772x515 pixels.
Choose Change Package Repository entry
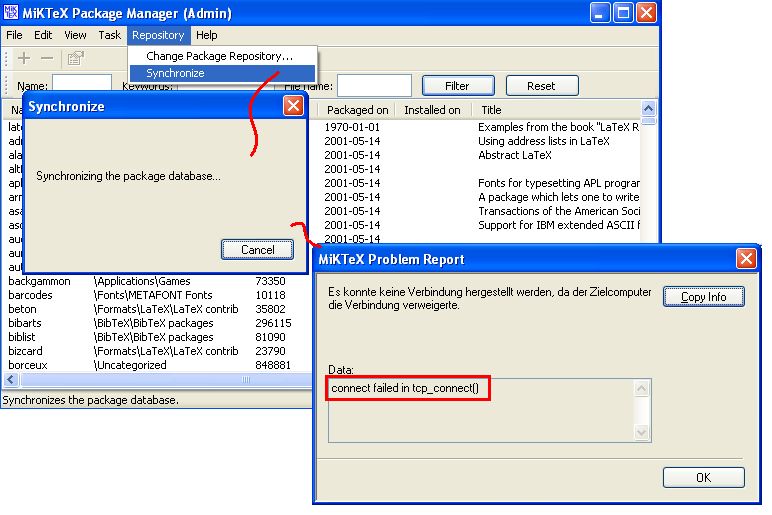coord(223,56)
